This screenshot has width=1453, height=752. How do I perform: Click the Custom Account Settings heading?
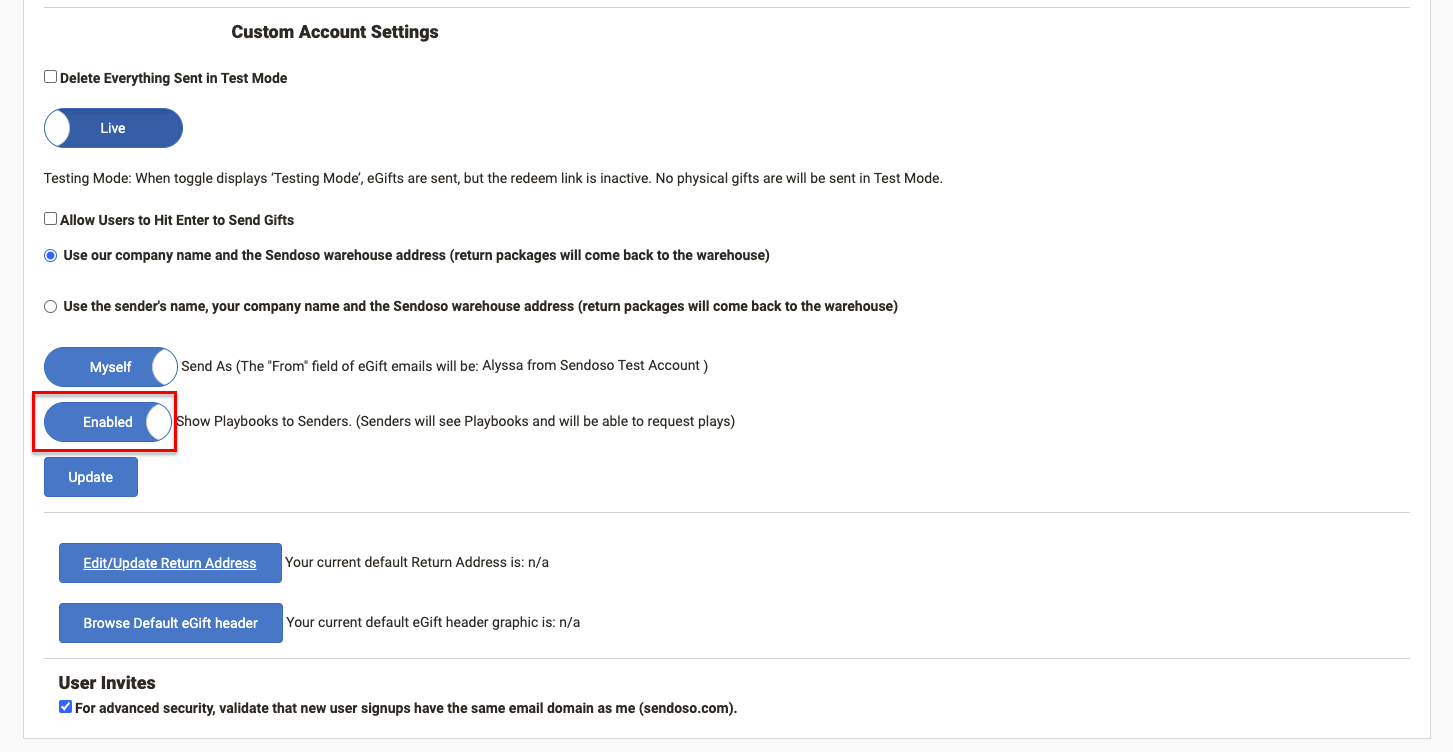(x=335, y=32)
